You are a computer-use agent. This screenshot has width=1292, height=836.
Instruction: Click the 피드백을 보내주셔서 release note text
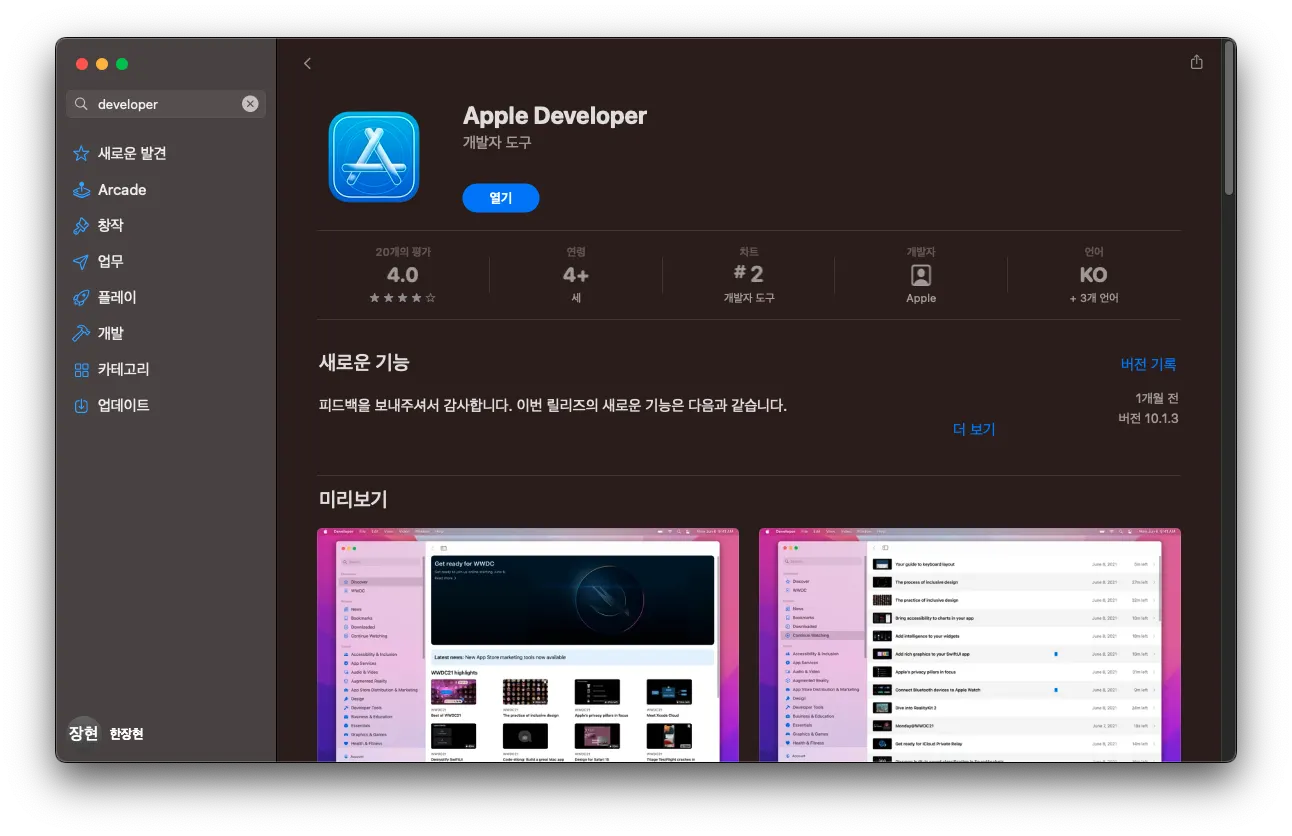(552, 406)
